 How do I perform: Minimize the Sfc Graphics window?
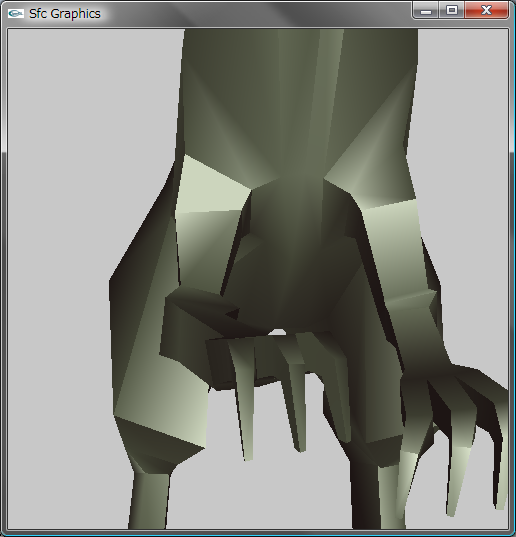click(x=426, y=11)
